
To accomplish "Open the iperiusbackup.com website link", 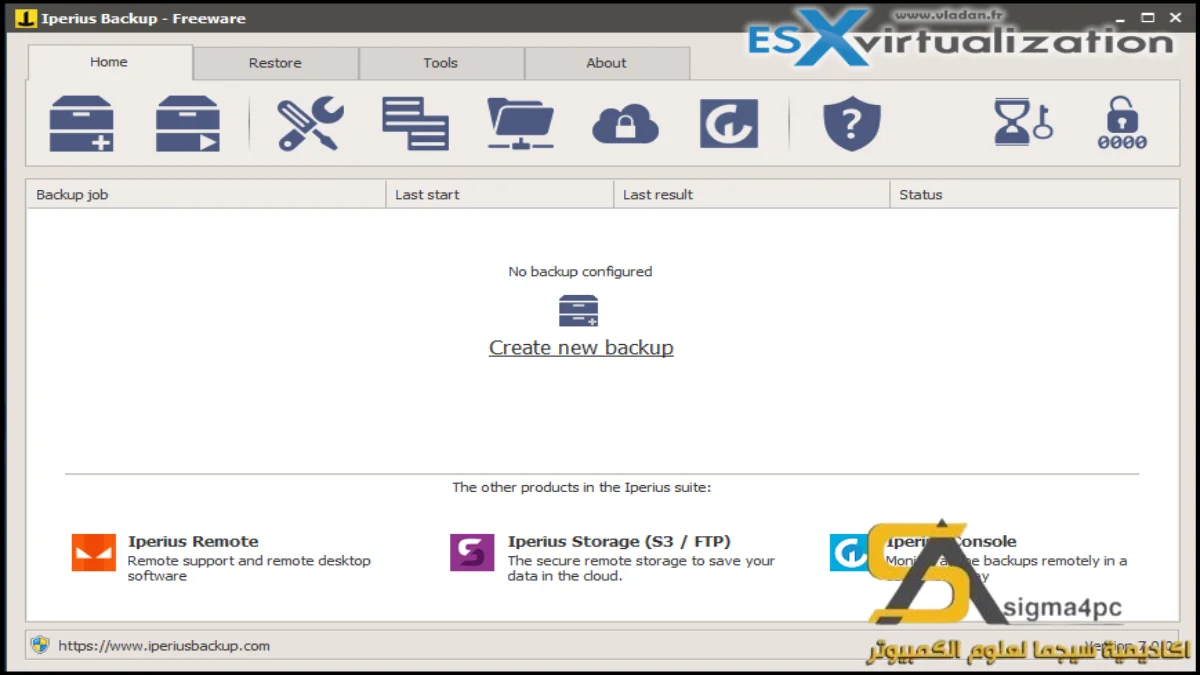I will coord(164,646).
